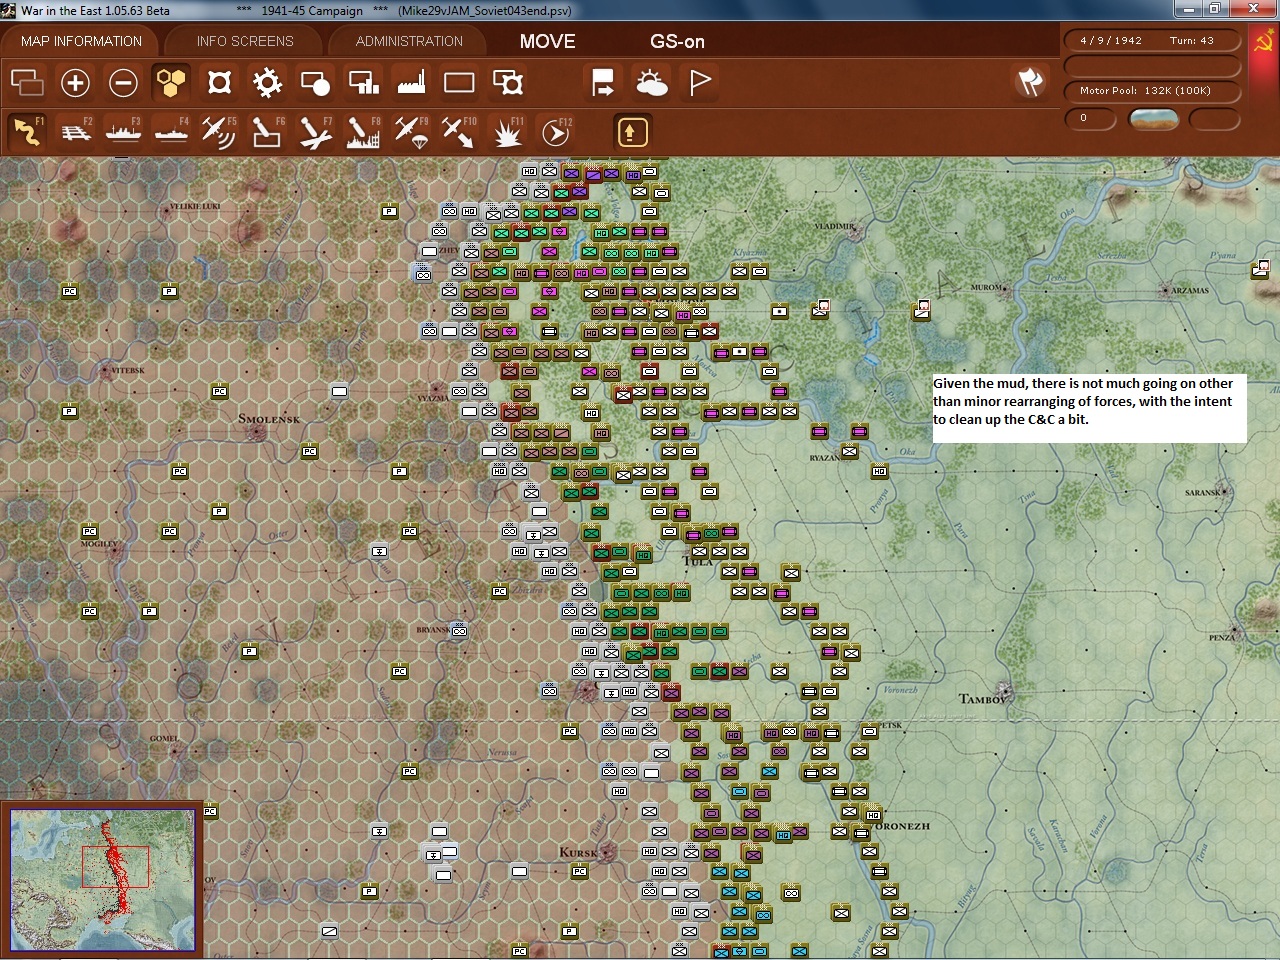Click the Gomel city label on map
Viewport: 1280px width, 960px height.
[164, 739]
